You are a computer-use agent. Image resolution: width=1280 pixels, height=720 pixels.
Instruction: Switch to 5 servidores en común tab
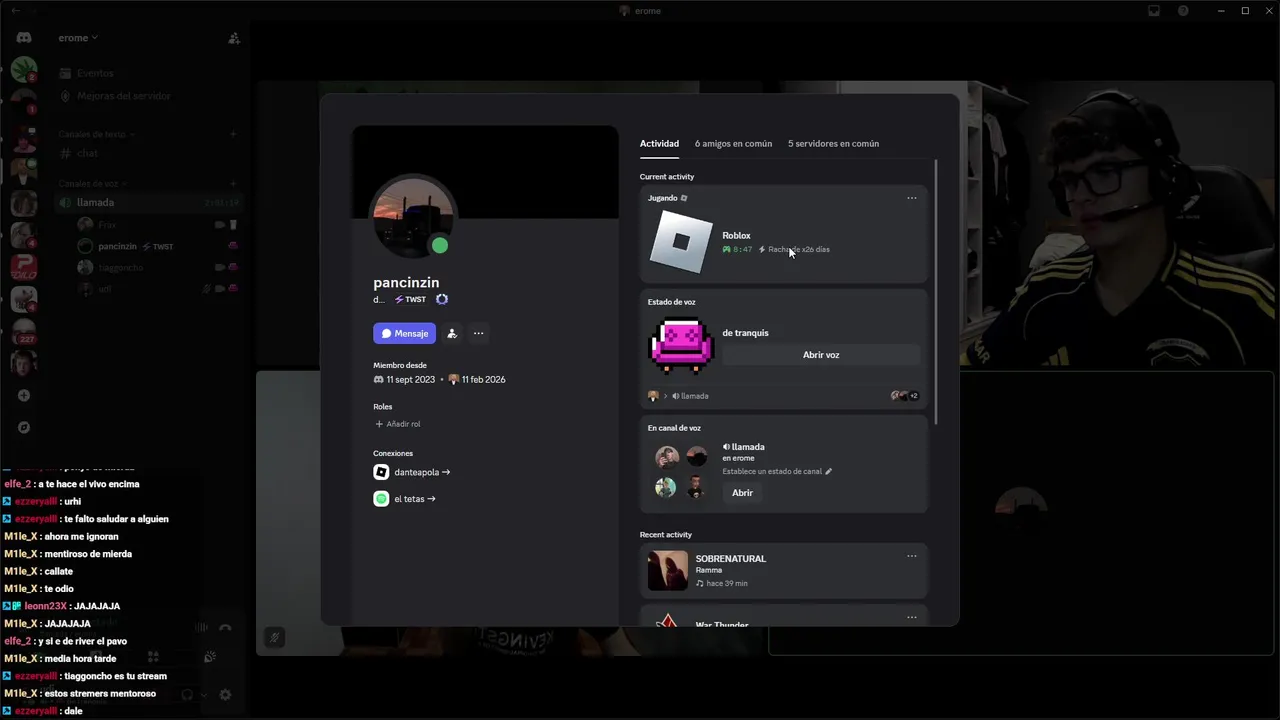coord(833,143)
